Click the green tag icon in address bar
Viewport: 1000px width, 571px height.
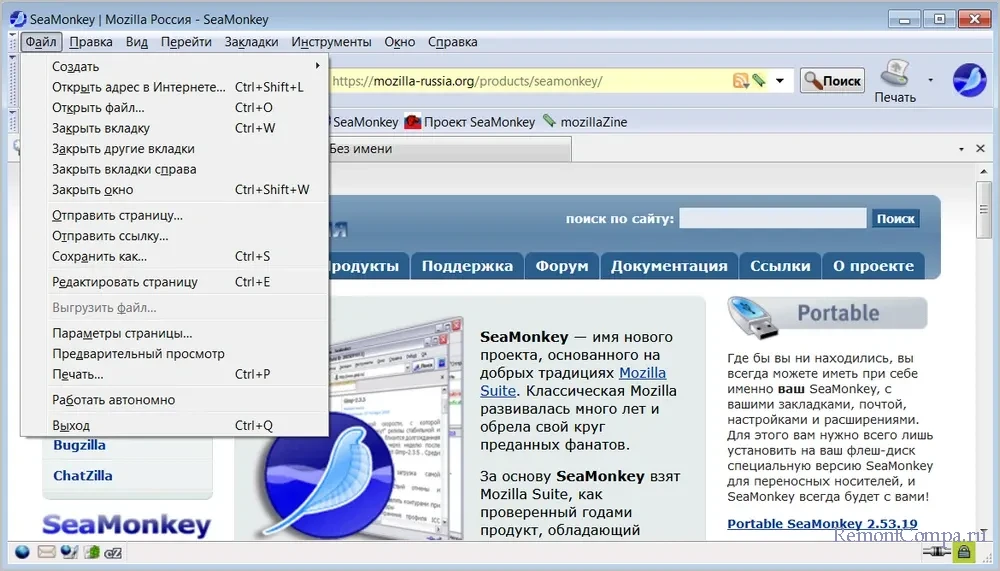coord(758,80)
